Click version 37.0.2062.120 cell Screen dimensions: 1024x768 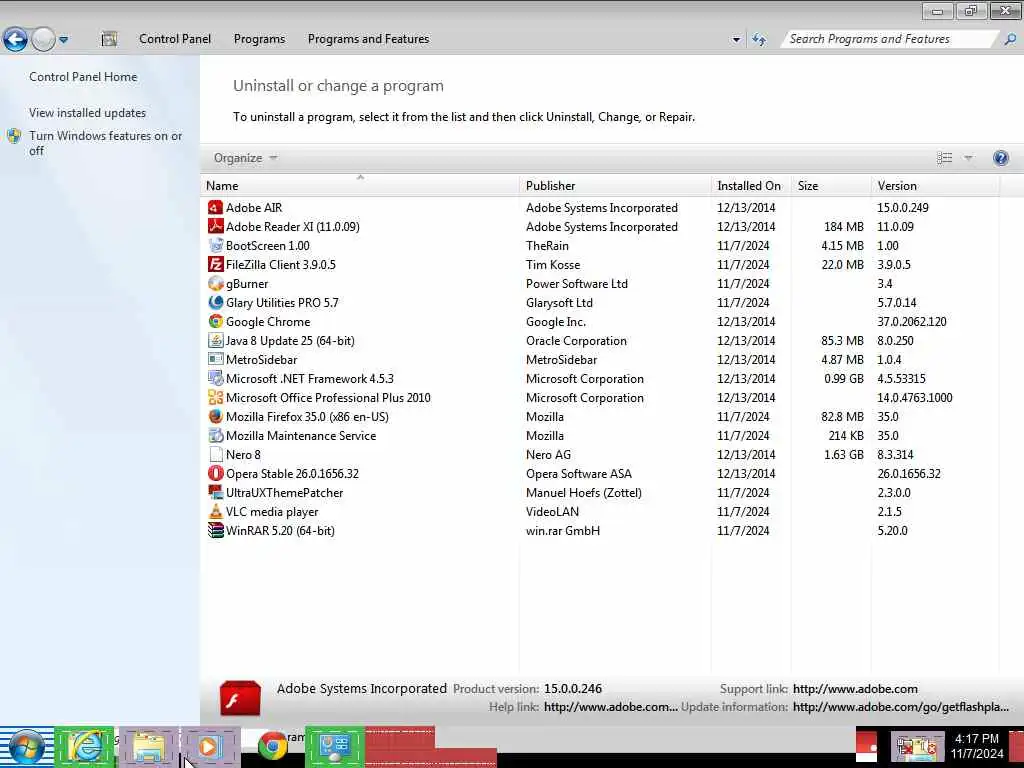[912, 322]
